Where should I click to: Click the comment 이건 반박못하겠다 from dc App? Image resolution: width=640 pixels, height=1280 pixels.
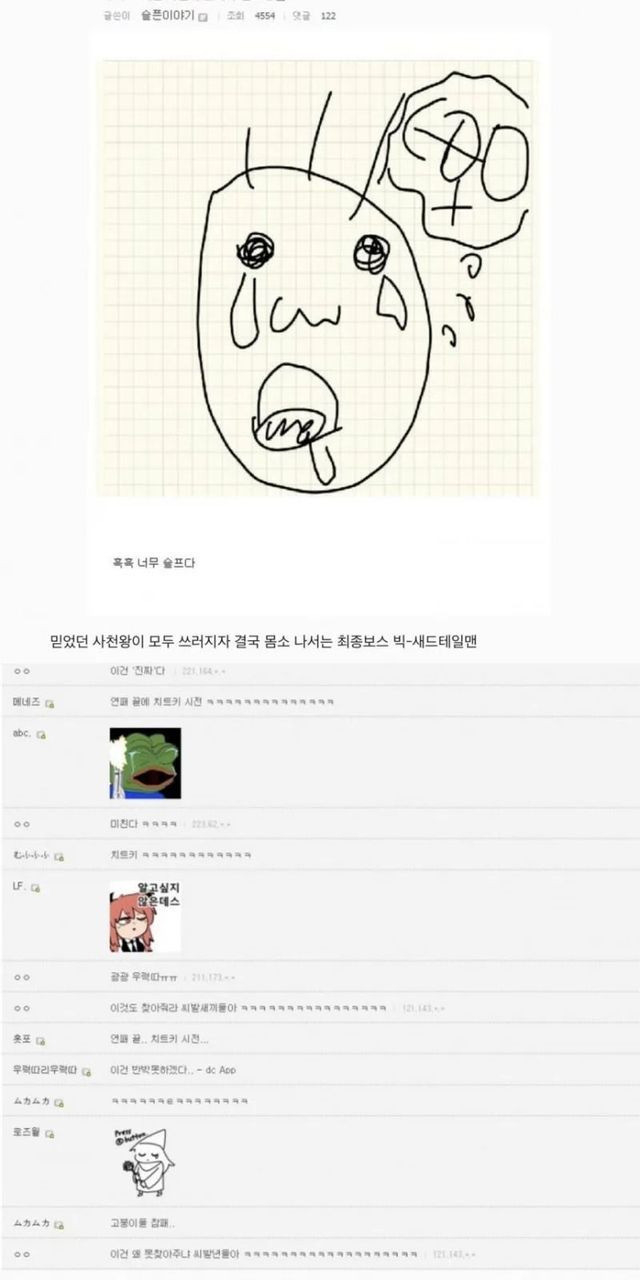[173, 1071]
